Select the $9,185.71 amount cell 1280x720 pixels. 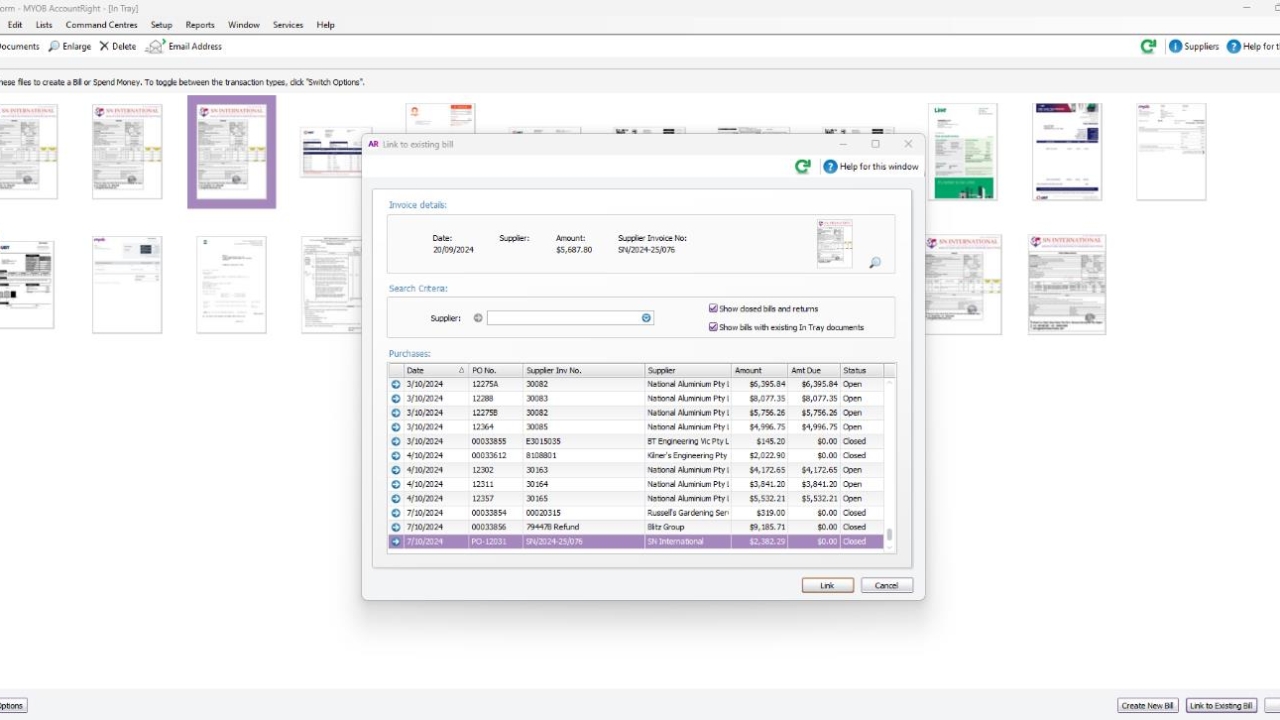point(760,527)
